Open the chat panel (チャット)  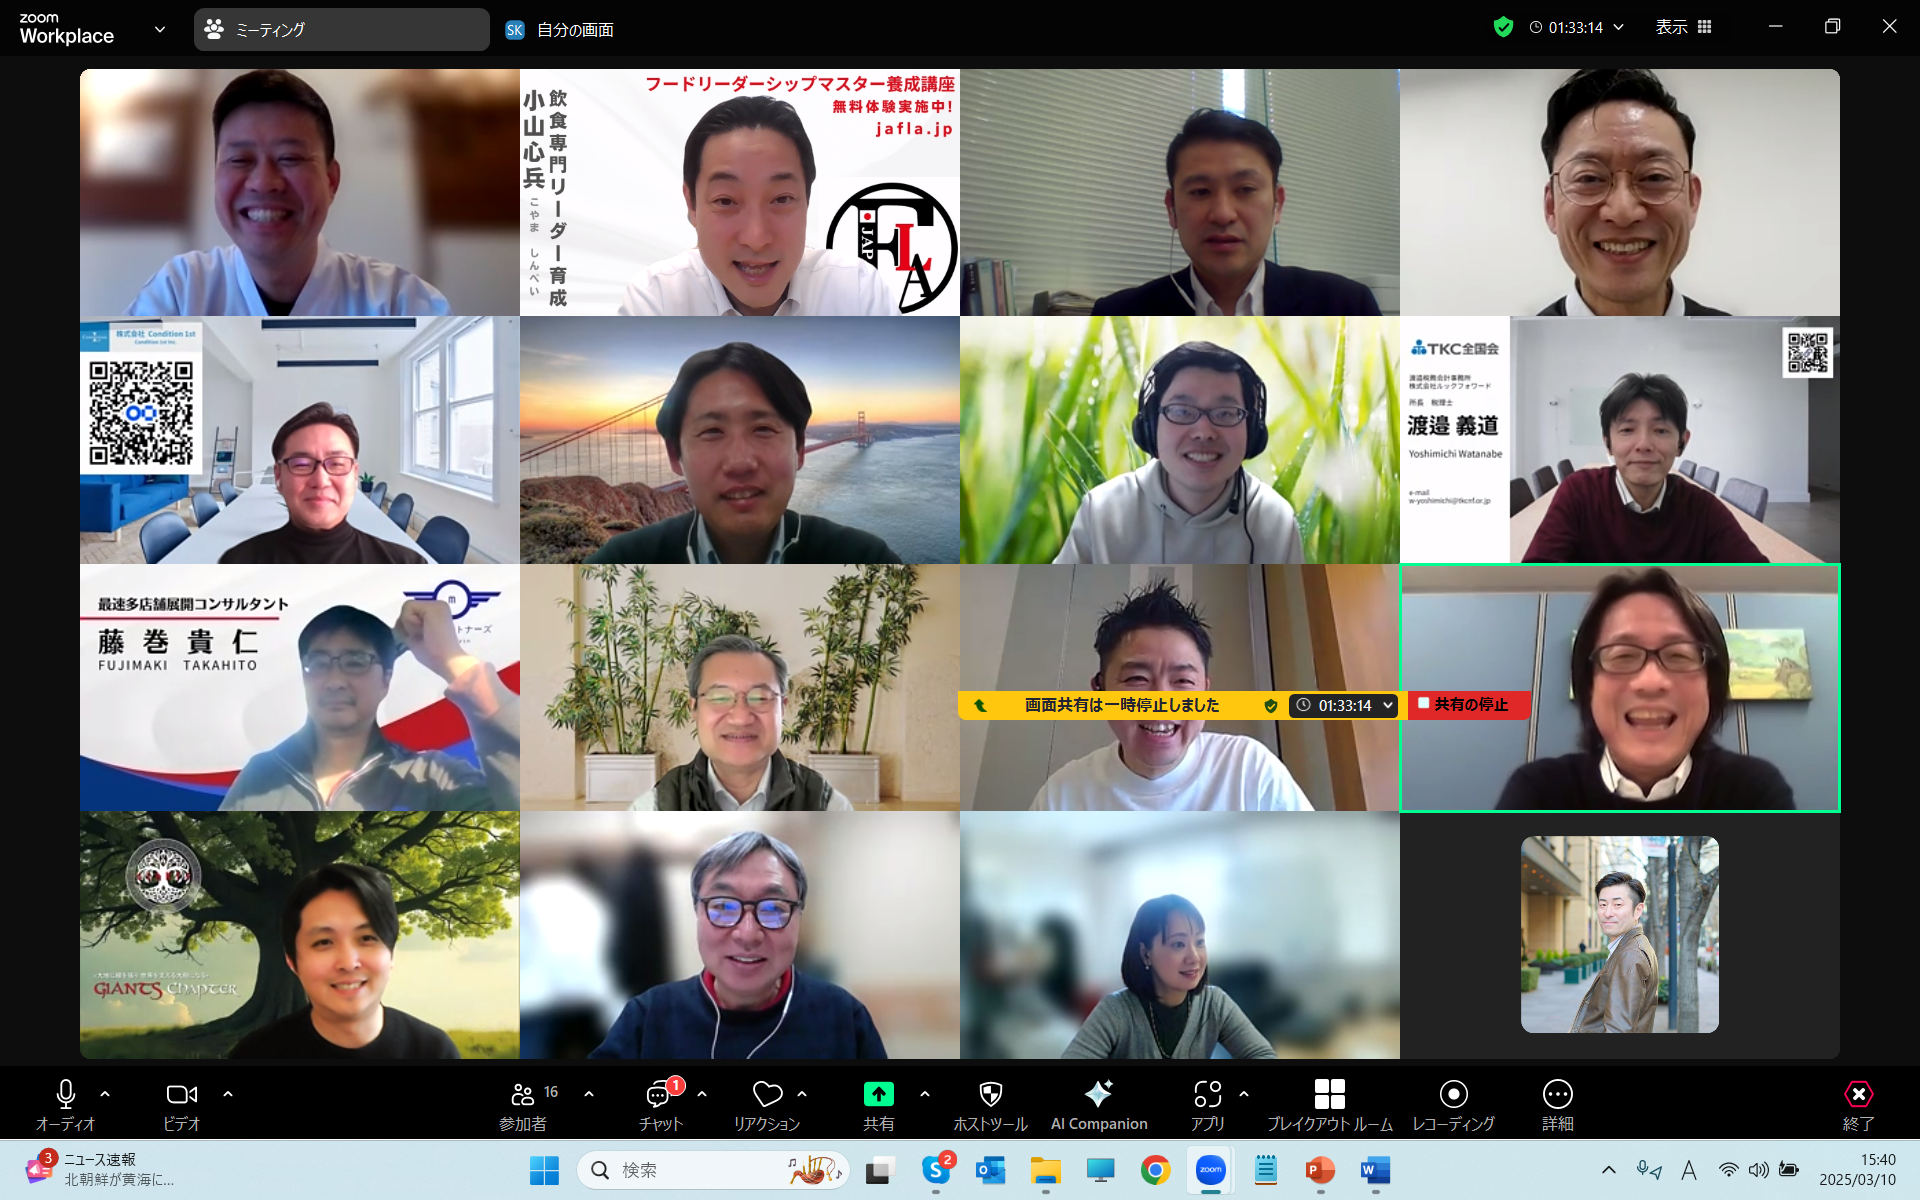coord(660,1105)
